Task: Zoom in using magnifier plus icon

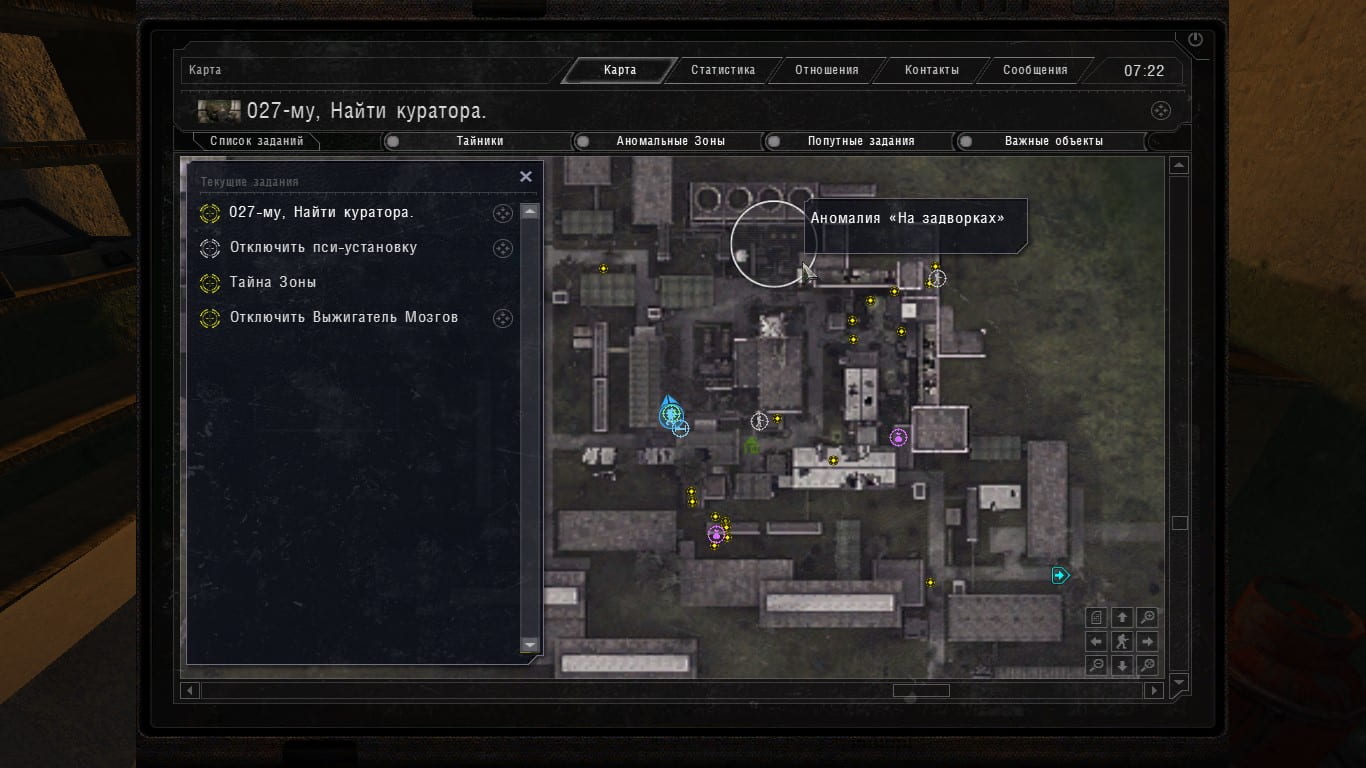Action: point(1148,618)
